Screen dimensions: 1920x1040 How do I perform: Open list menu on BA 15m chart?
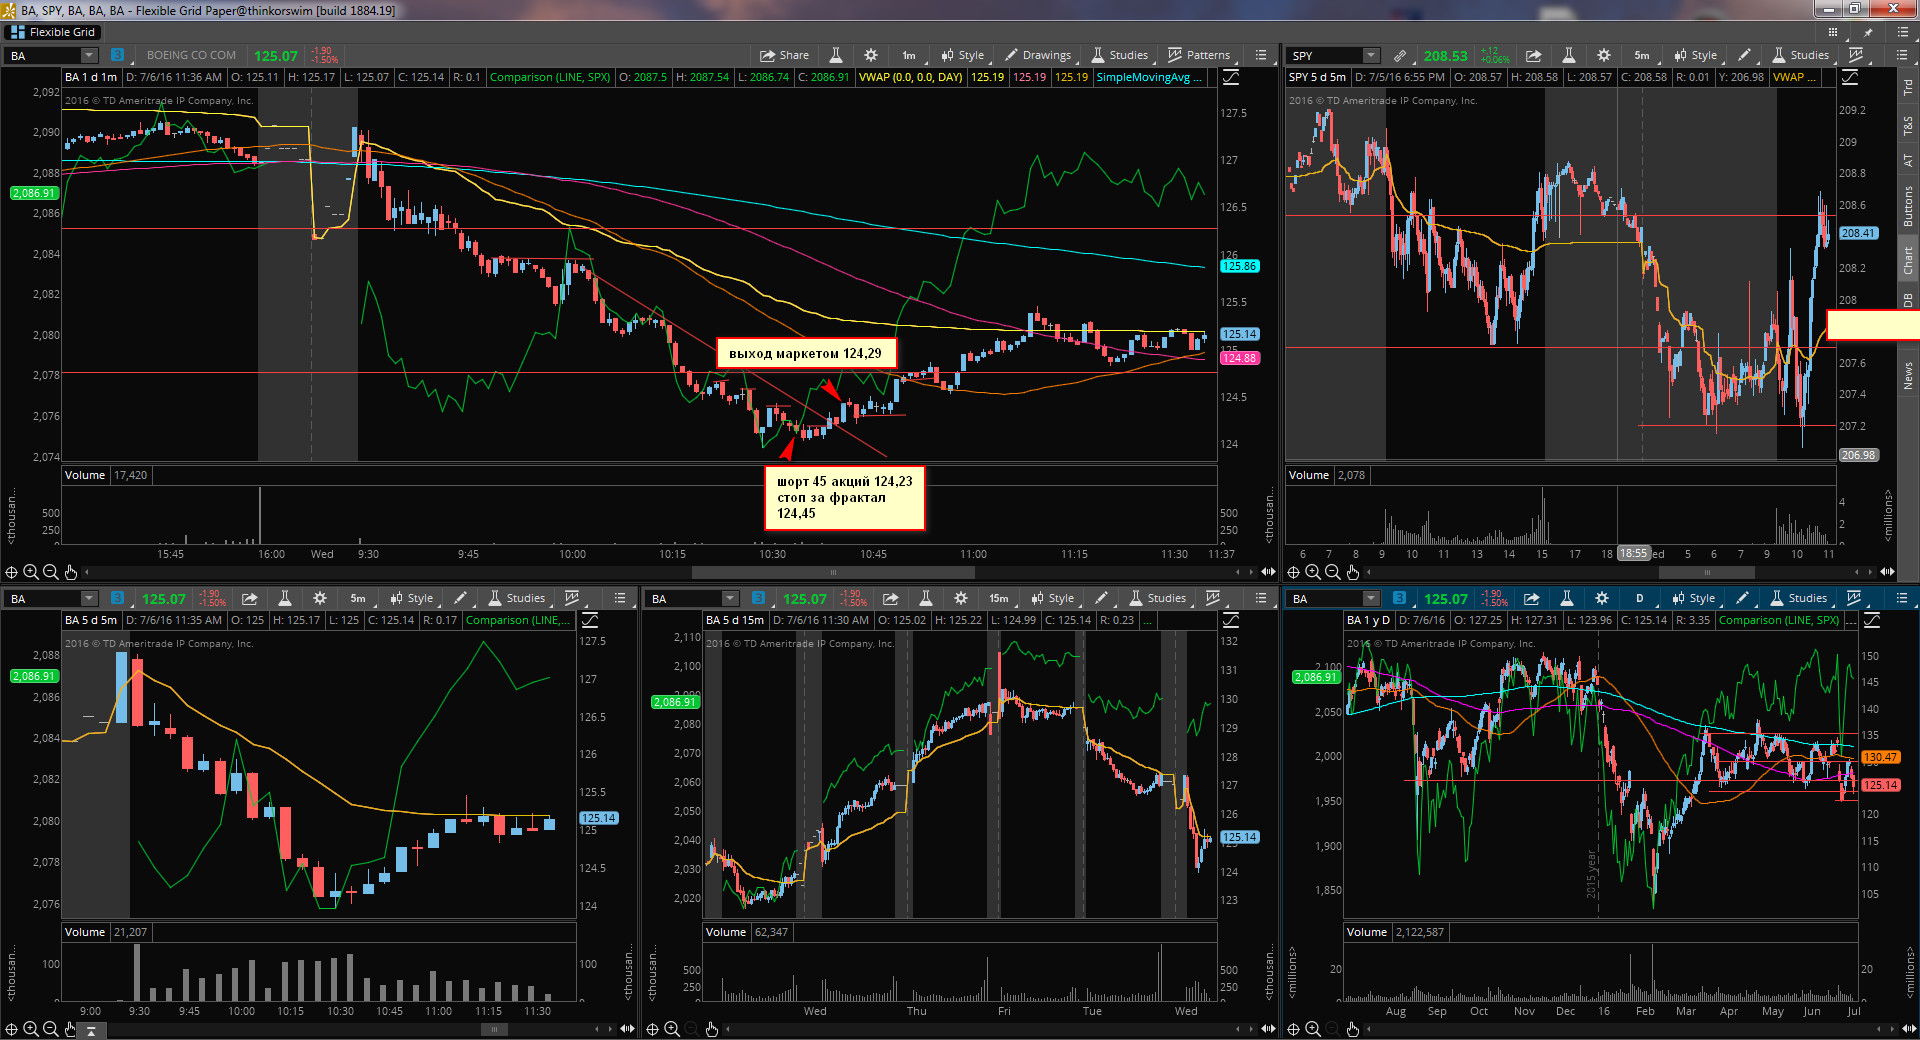point(1261,598)
